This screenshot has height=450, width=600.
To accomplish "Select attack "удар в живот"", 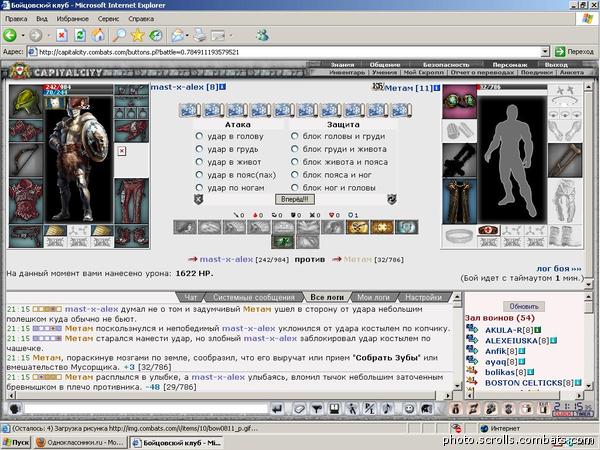I will pos(199,162).
